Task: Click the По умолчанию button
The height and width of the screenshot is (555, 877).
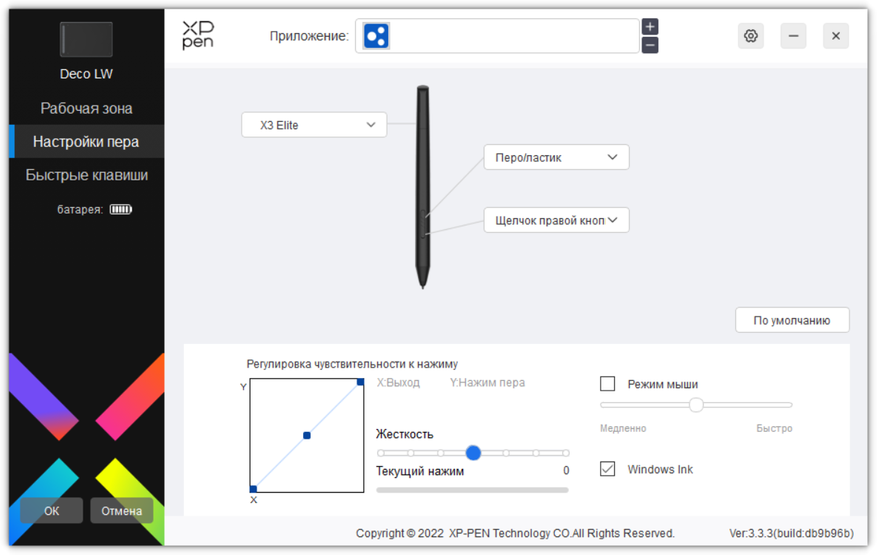Action: click(792, 320)
